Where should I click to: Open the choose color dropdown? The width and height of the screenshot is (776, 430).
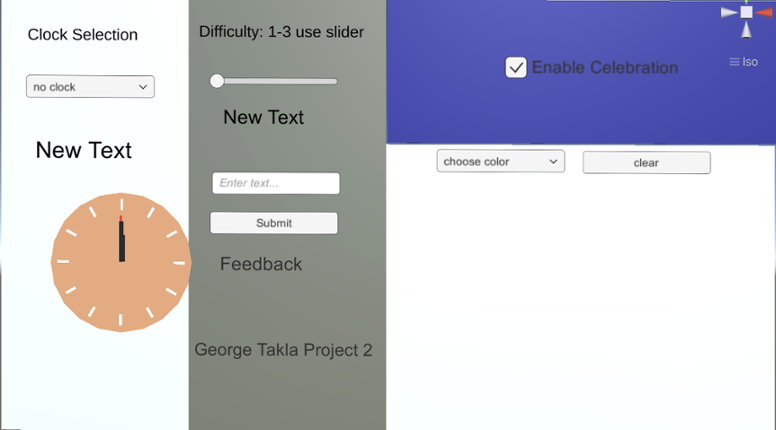[x=500, y=161]
